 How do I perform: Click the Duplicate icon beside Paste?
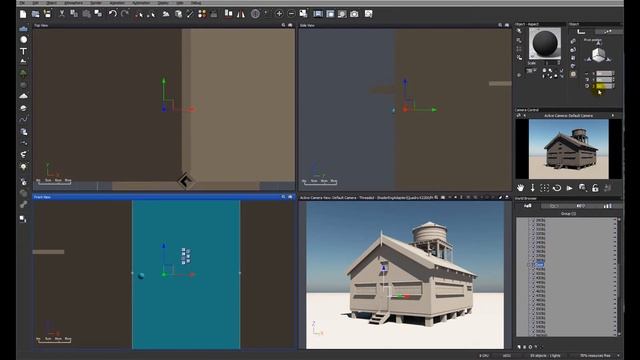point(98,14)
